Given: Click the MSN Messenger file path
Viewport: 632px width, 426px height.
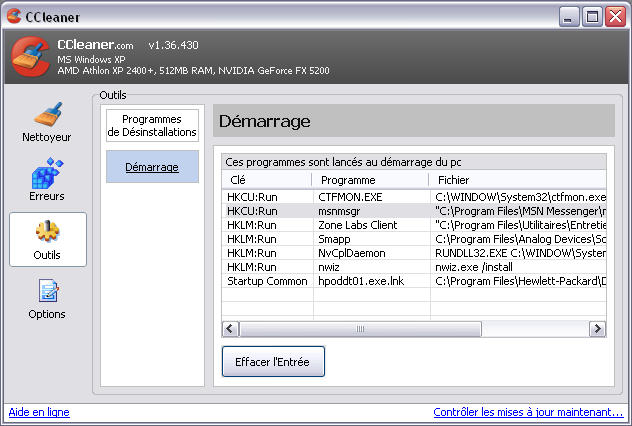Looking at the screenshot, I should (x=520, y=211).
